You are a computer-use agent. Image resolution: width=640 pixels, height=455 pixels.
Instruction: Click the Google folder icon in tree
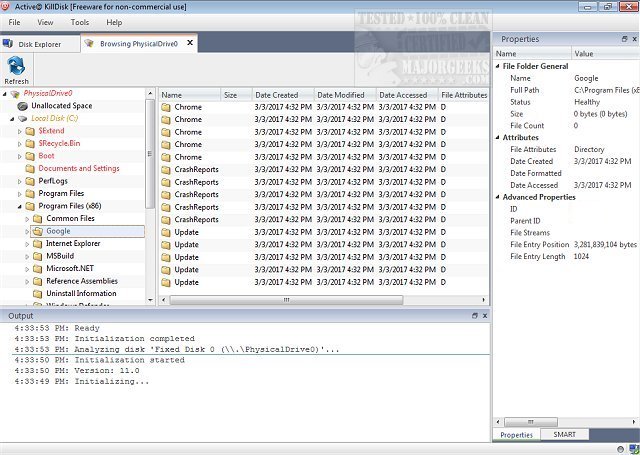click(x=37, y=231)
